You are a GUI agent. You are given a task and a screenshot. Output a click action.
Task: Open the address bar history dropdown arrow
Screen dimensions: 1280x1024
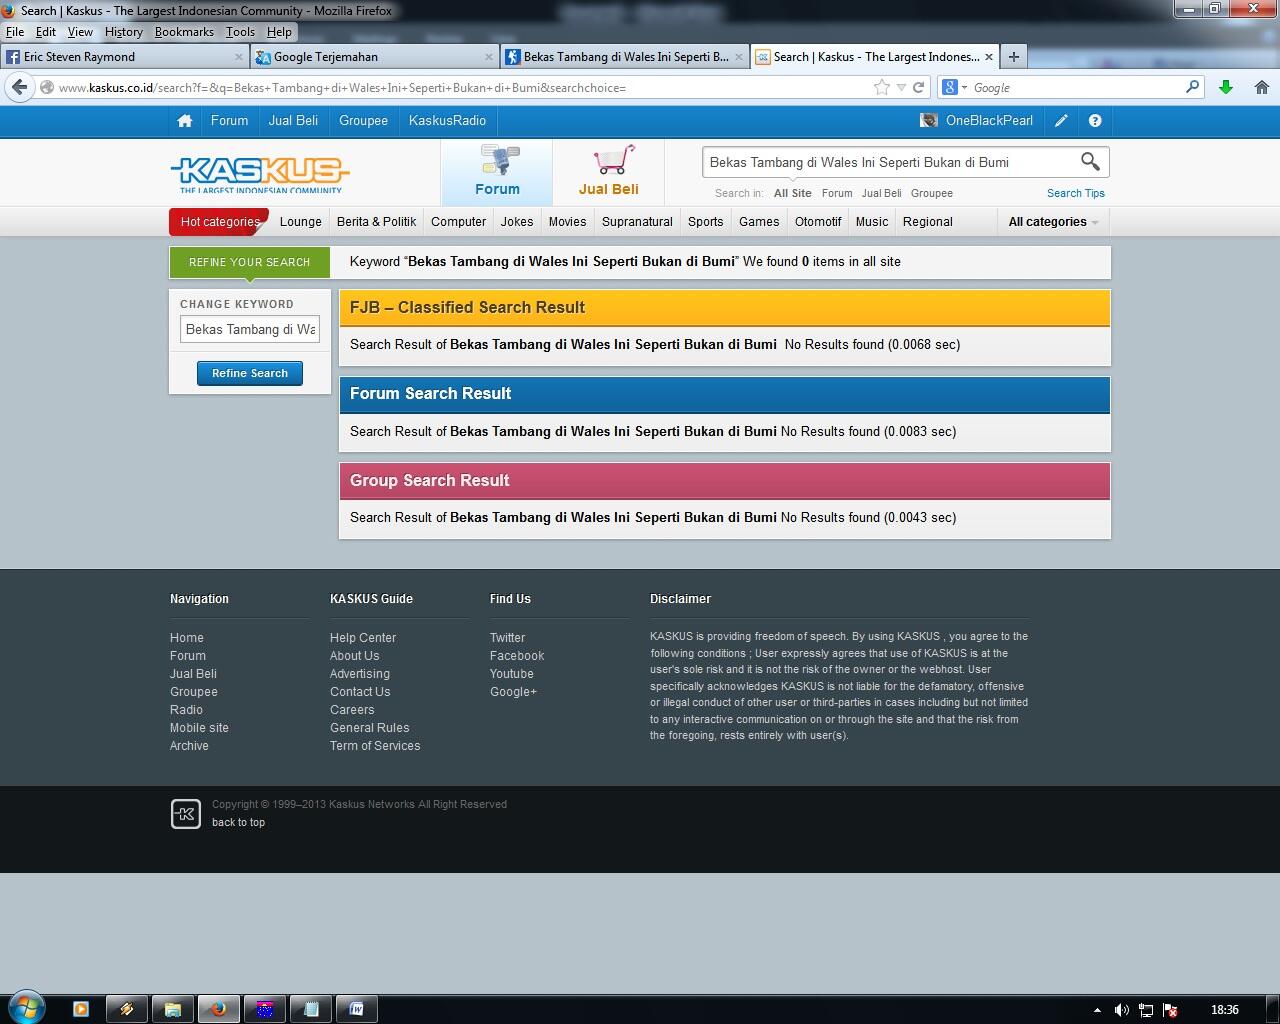pos(901,87)
